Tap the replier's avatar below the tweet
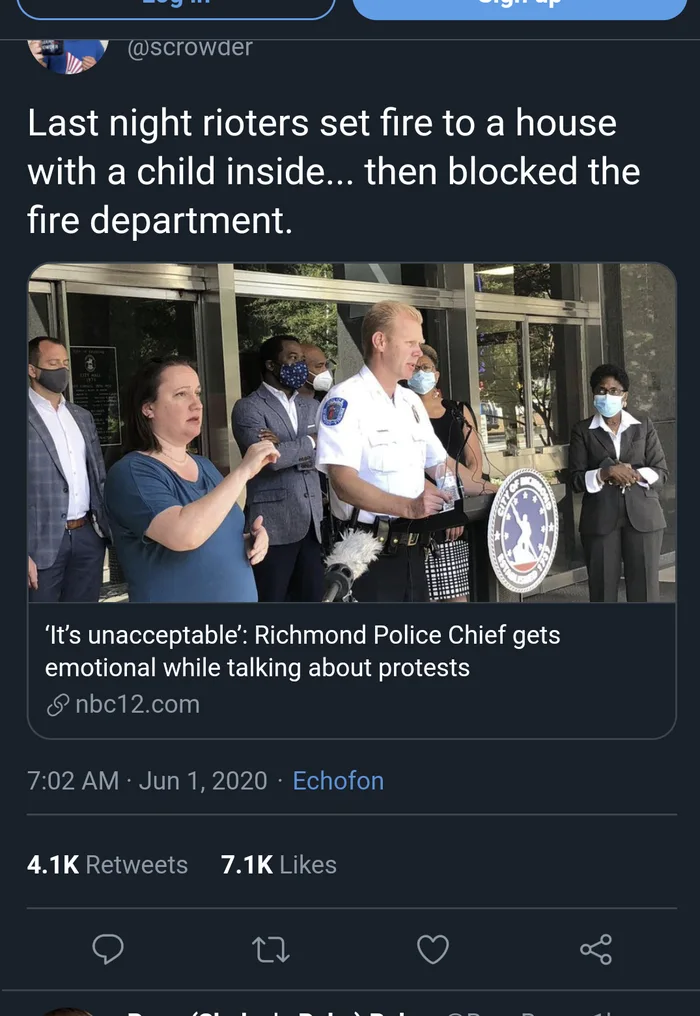This screenshot has width=700, height=1016. [70, 1008]
